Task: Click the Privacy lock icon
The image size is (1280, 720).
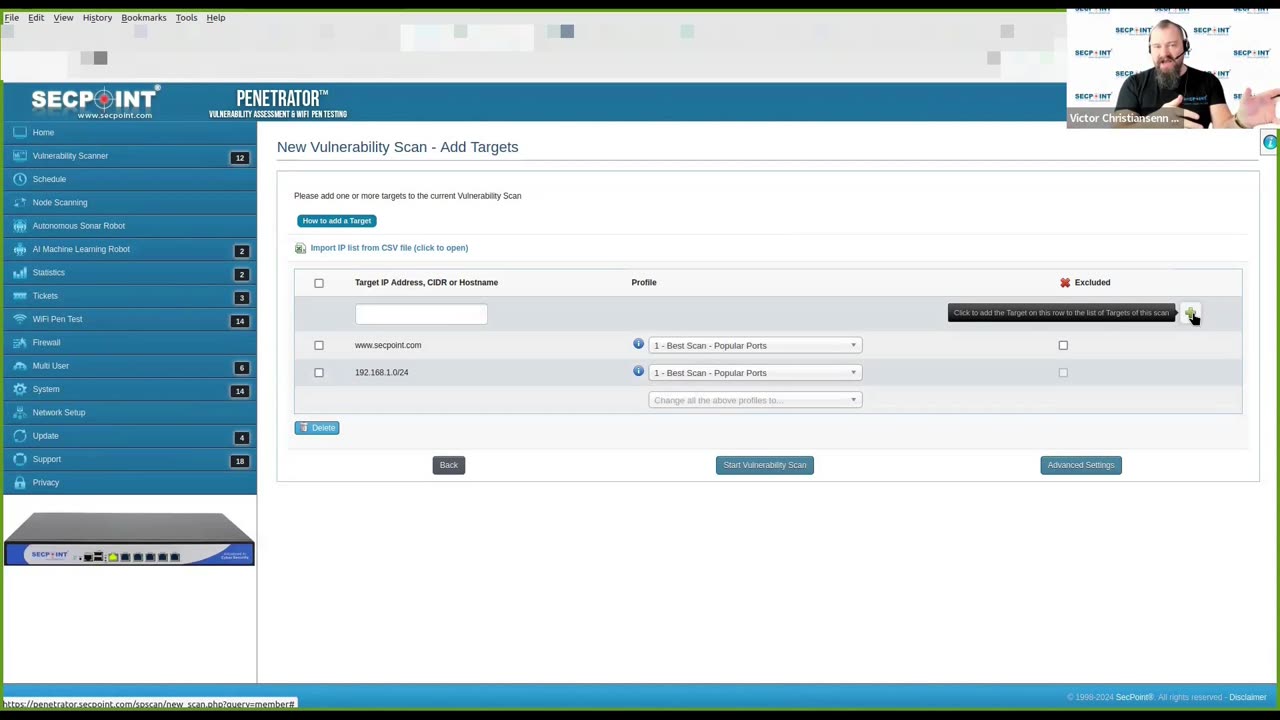Action: [19, 482]
